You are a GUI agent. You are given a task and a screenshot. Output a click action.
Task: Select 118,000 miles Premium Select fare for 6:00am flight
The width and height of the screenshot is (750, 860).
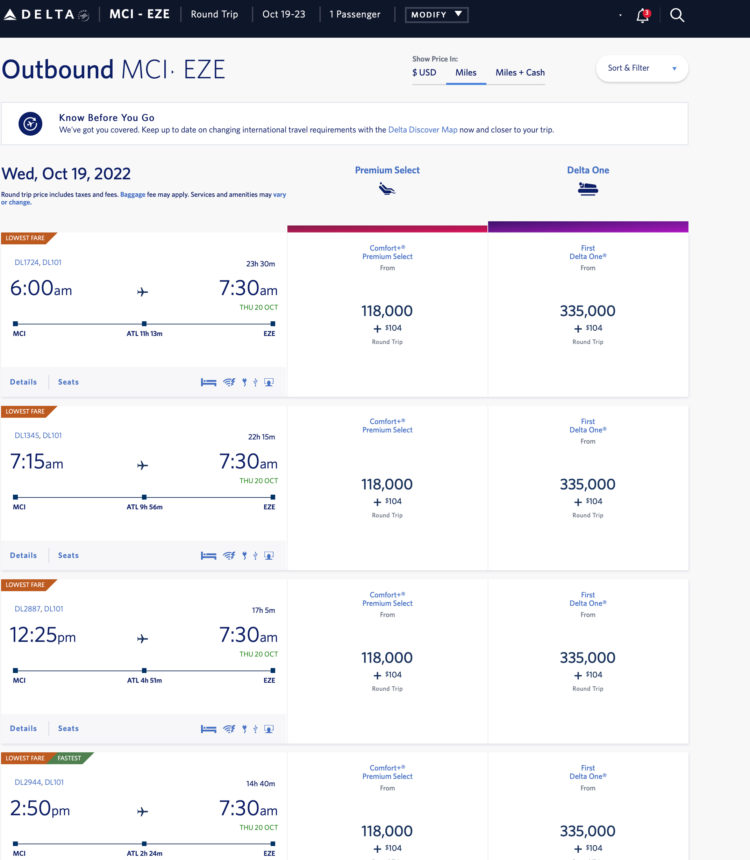coord(387,313)
